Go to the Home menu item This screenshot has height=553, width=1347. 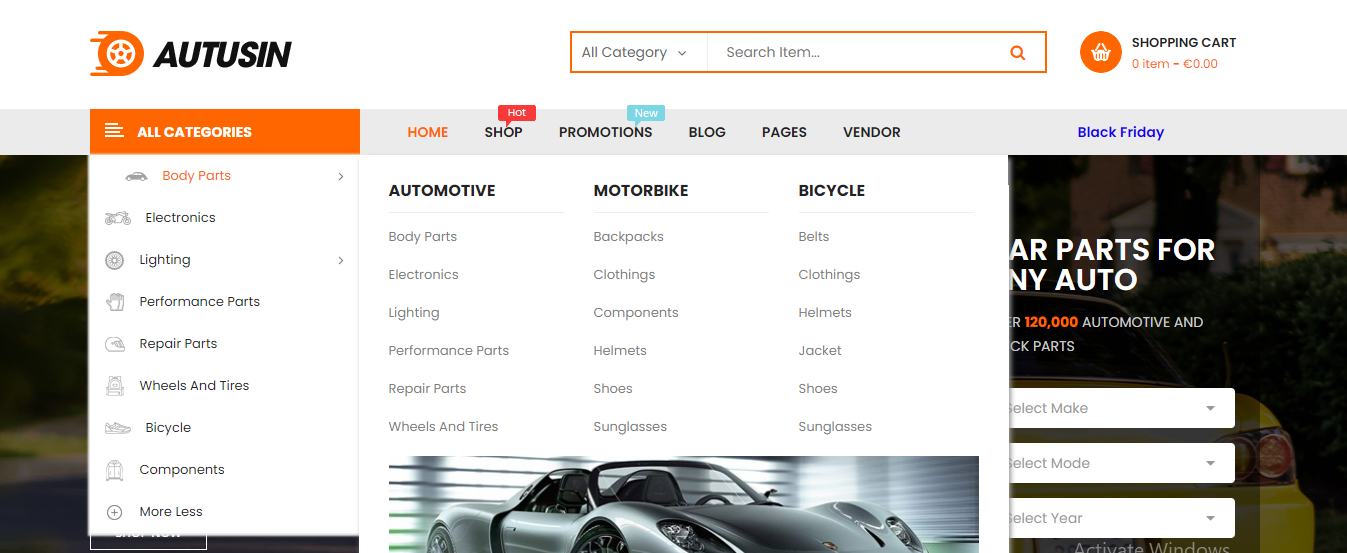(428, 132)
